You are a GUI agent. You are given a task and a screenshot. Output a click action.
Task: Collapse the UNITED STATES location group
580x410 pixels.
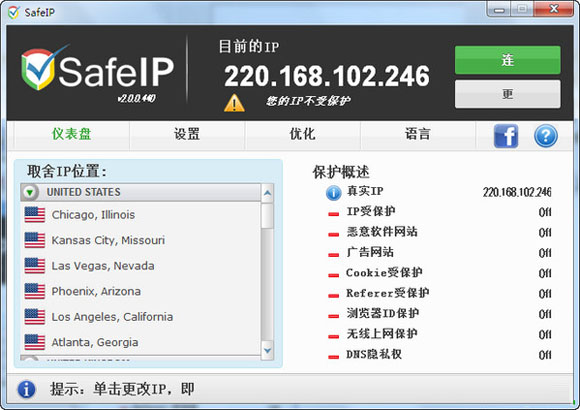pyautogui.click(x=30, y=192)
